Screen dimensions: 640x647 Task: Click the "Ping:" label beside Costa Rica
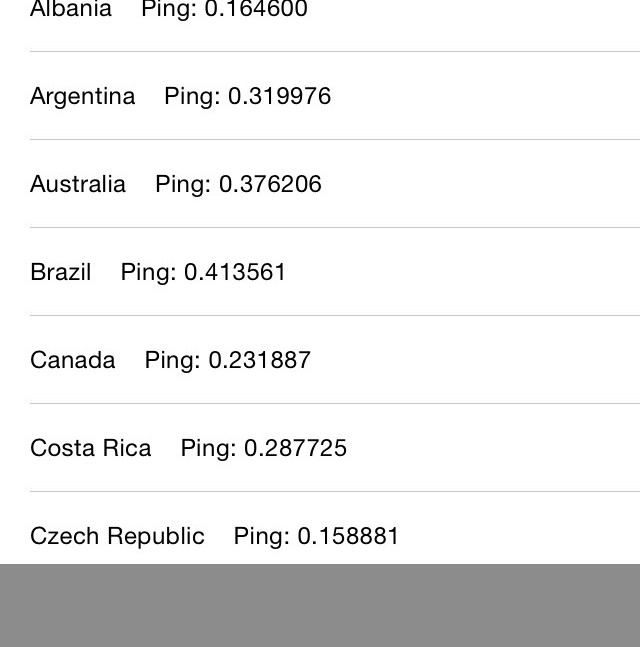coord(208,448)
